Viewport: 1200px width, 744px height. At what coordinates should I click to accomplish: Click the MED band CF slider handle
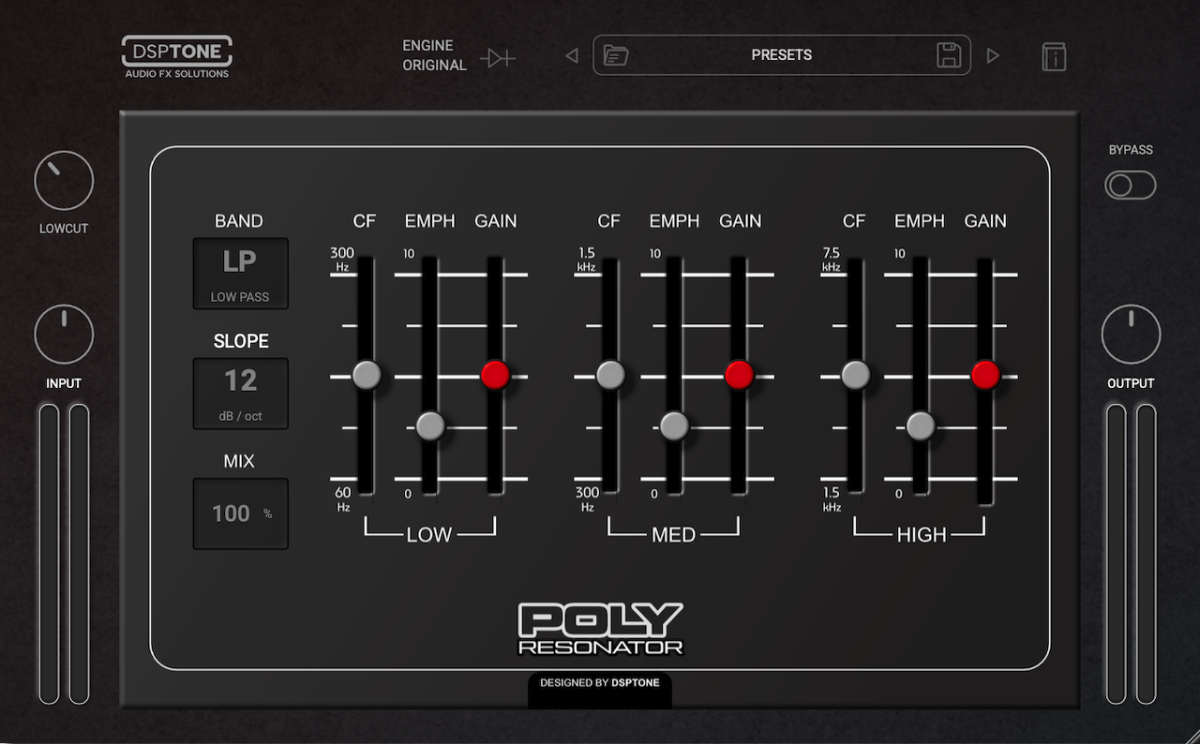tap(610, 375)
